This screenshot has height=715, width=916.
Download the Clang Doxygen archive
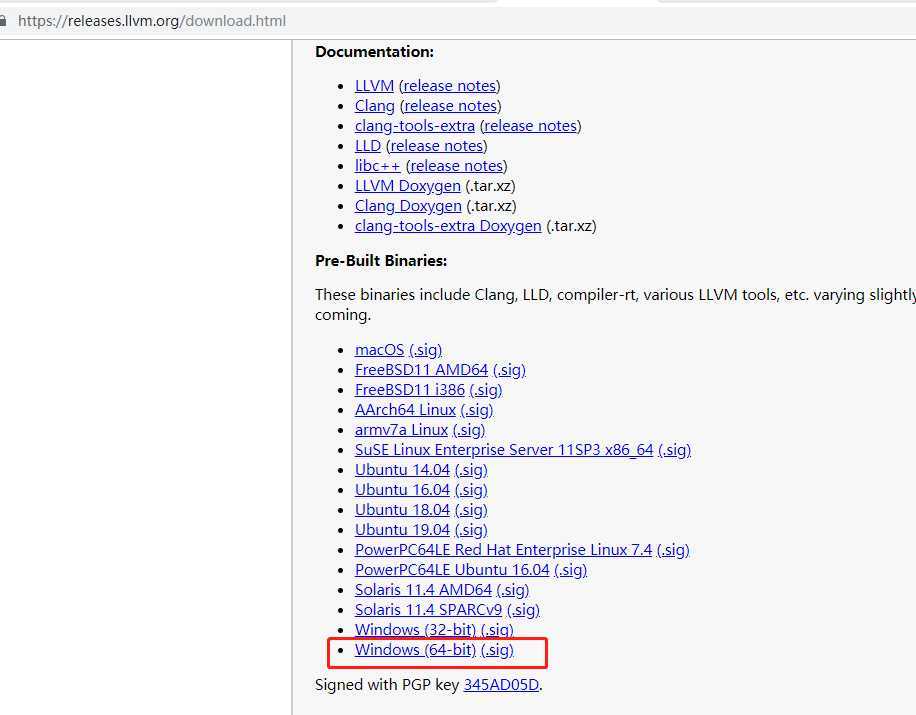[408, 206]
